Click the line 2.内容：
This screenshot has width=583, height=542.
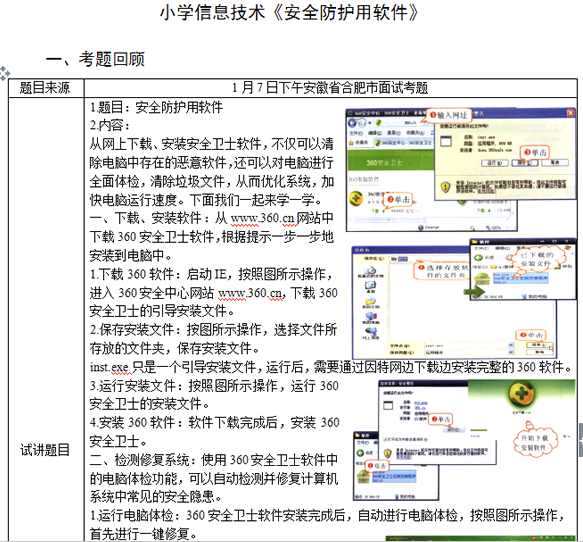click(109, 125)
